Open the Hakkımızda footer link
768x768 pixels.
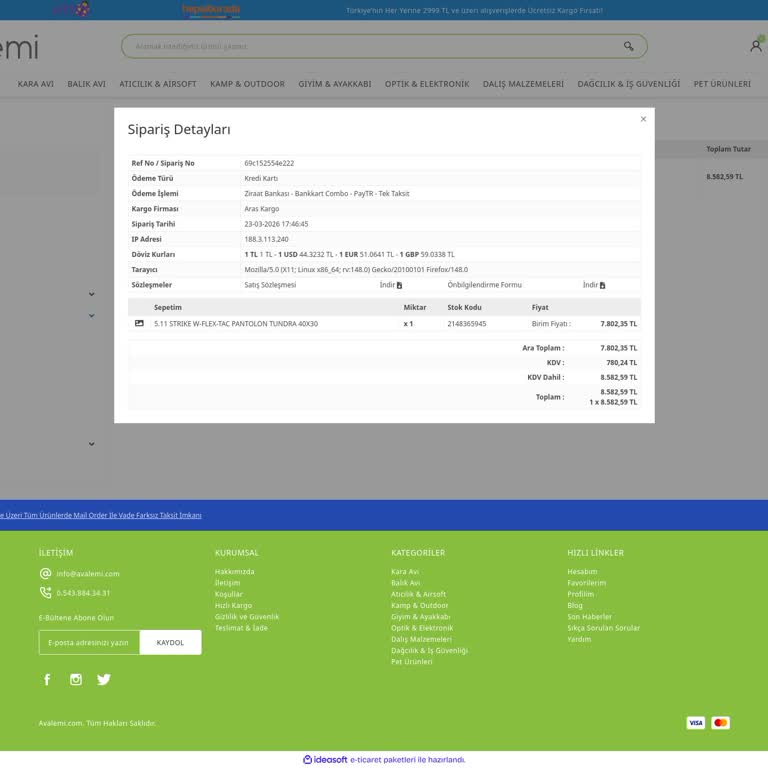pos(235,572)
